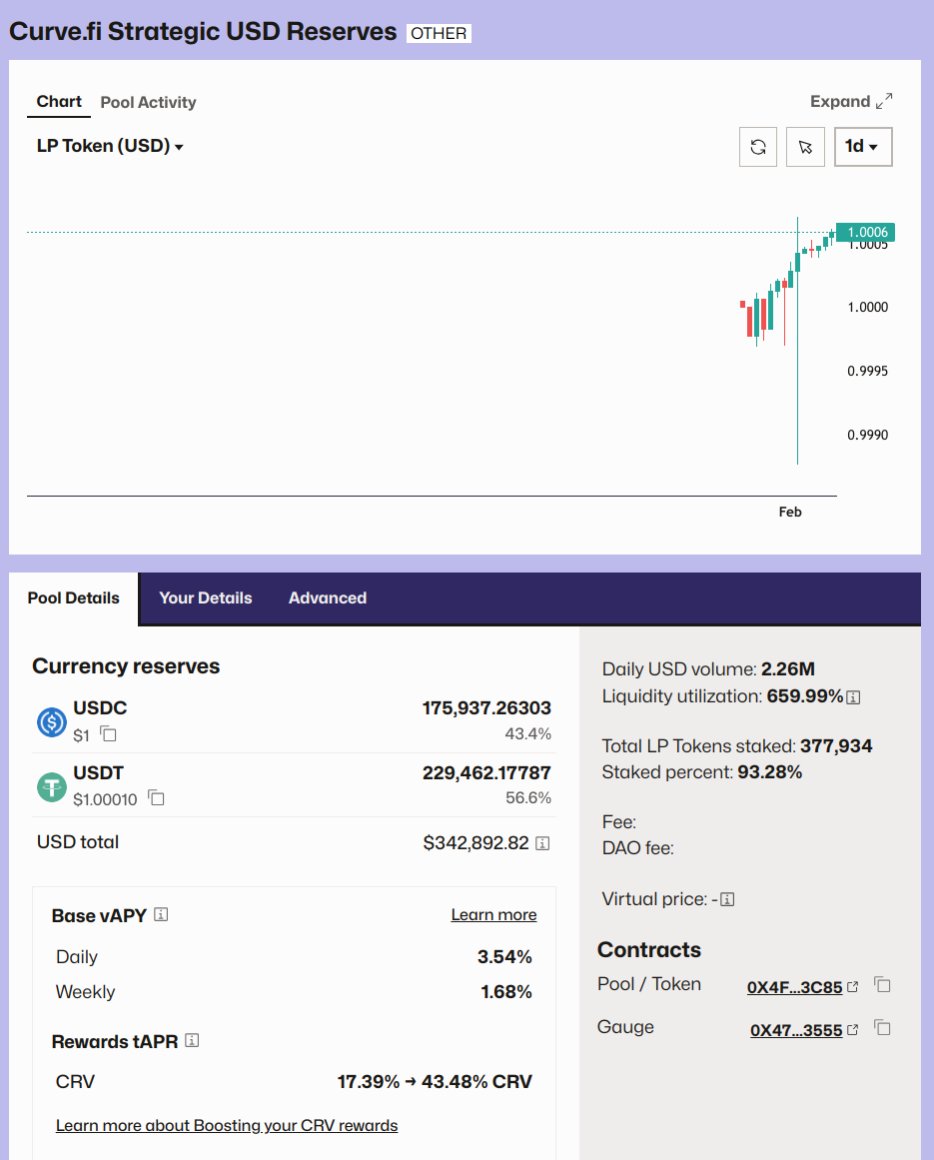Click the OTHER pool category badge

[x=439, y=33]
